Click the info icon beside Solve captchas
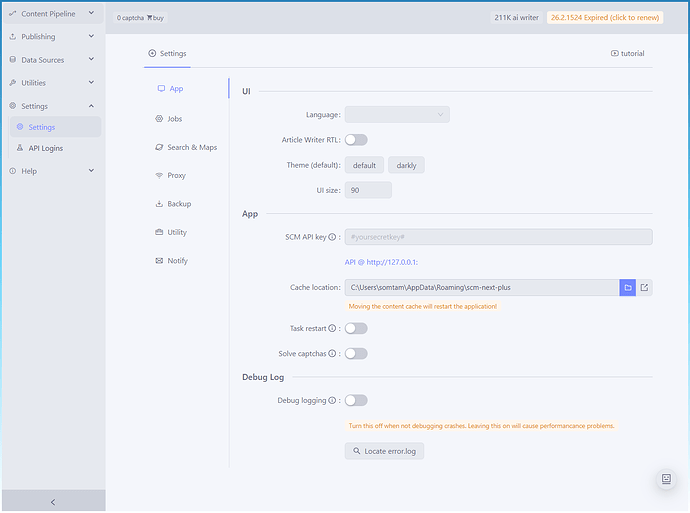The image size is (690, 513). pyautogui.click(x=332, y=354)
